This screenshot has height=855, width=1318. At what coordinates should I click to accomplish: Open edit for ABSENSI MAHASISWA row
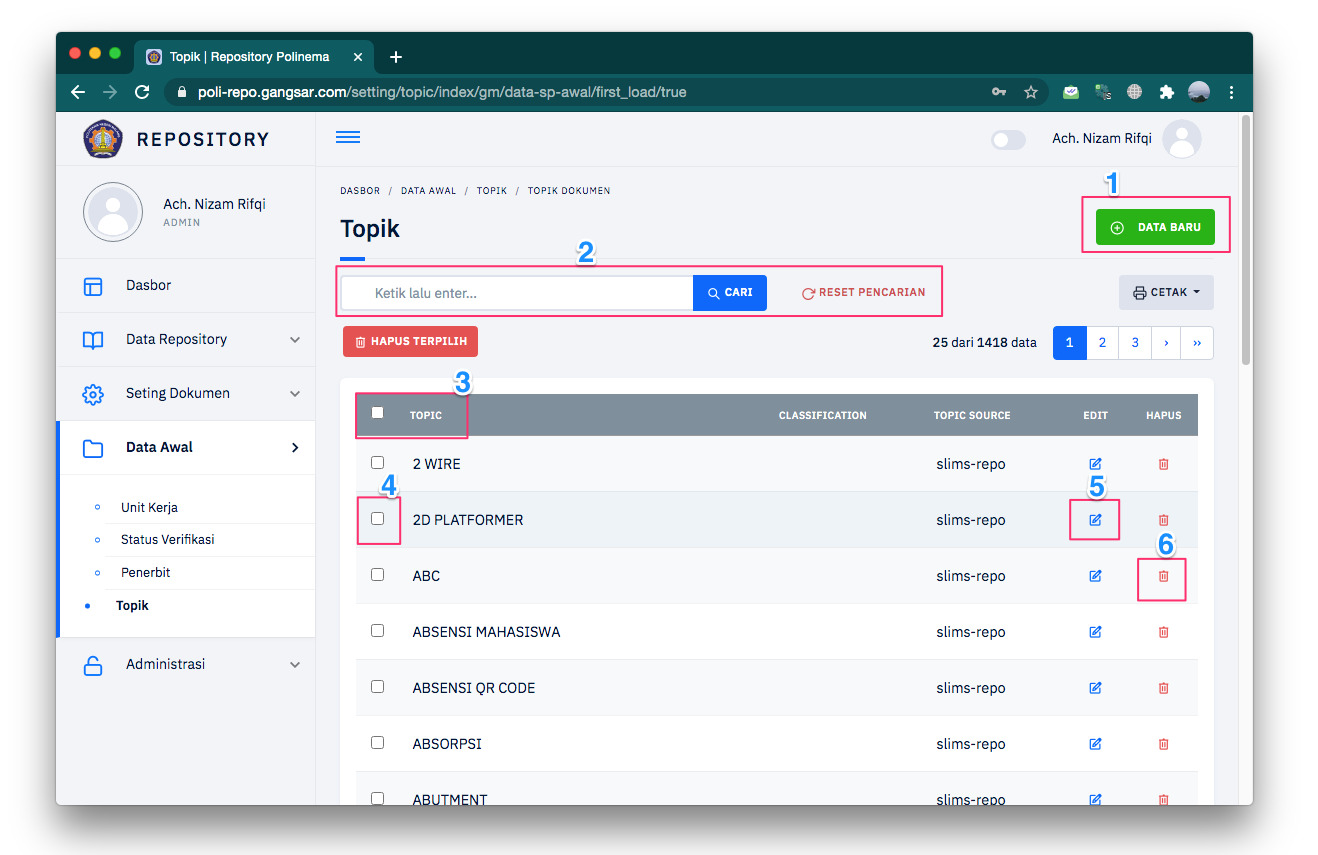pyautogui.click(x=1095, y=632)
